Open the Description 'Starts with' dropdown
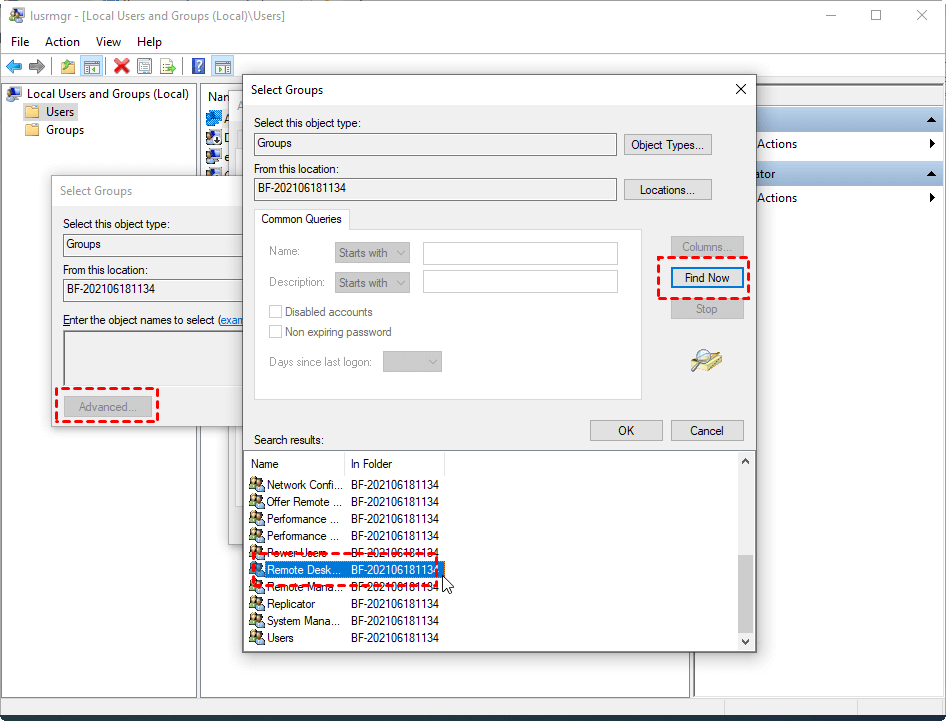 [372, 283]
